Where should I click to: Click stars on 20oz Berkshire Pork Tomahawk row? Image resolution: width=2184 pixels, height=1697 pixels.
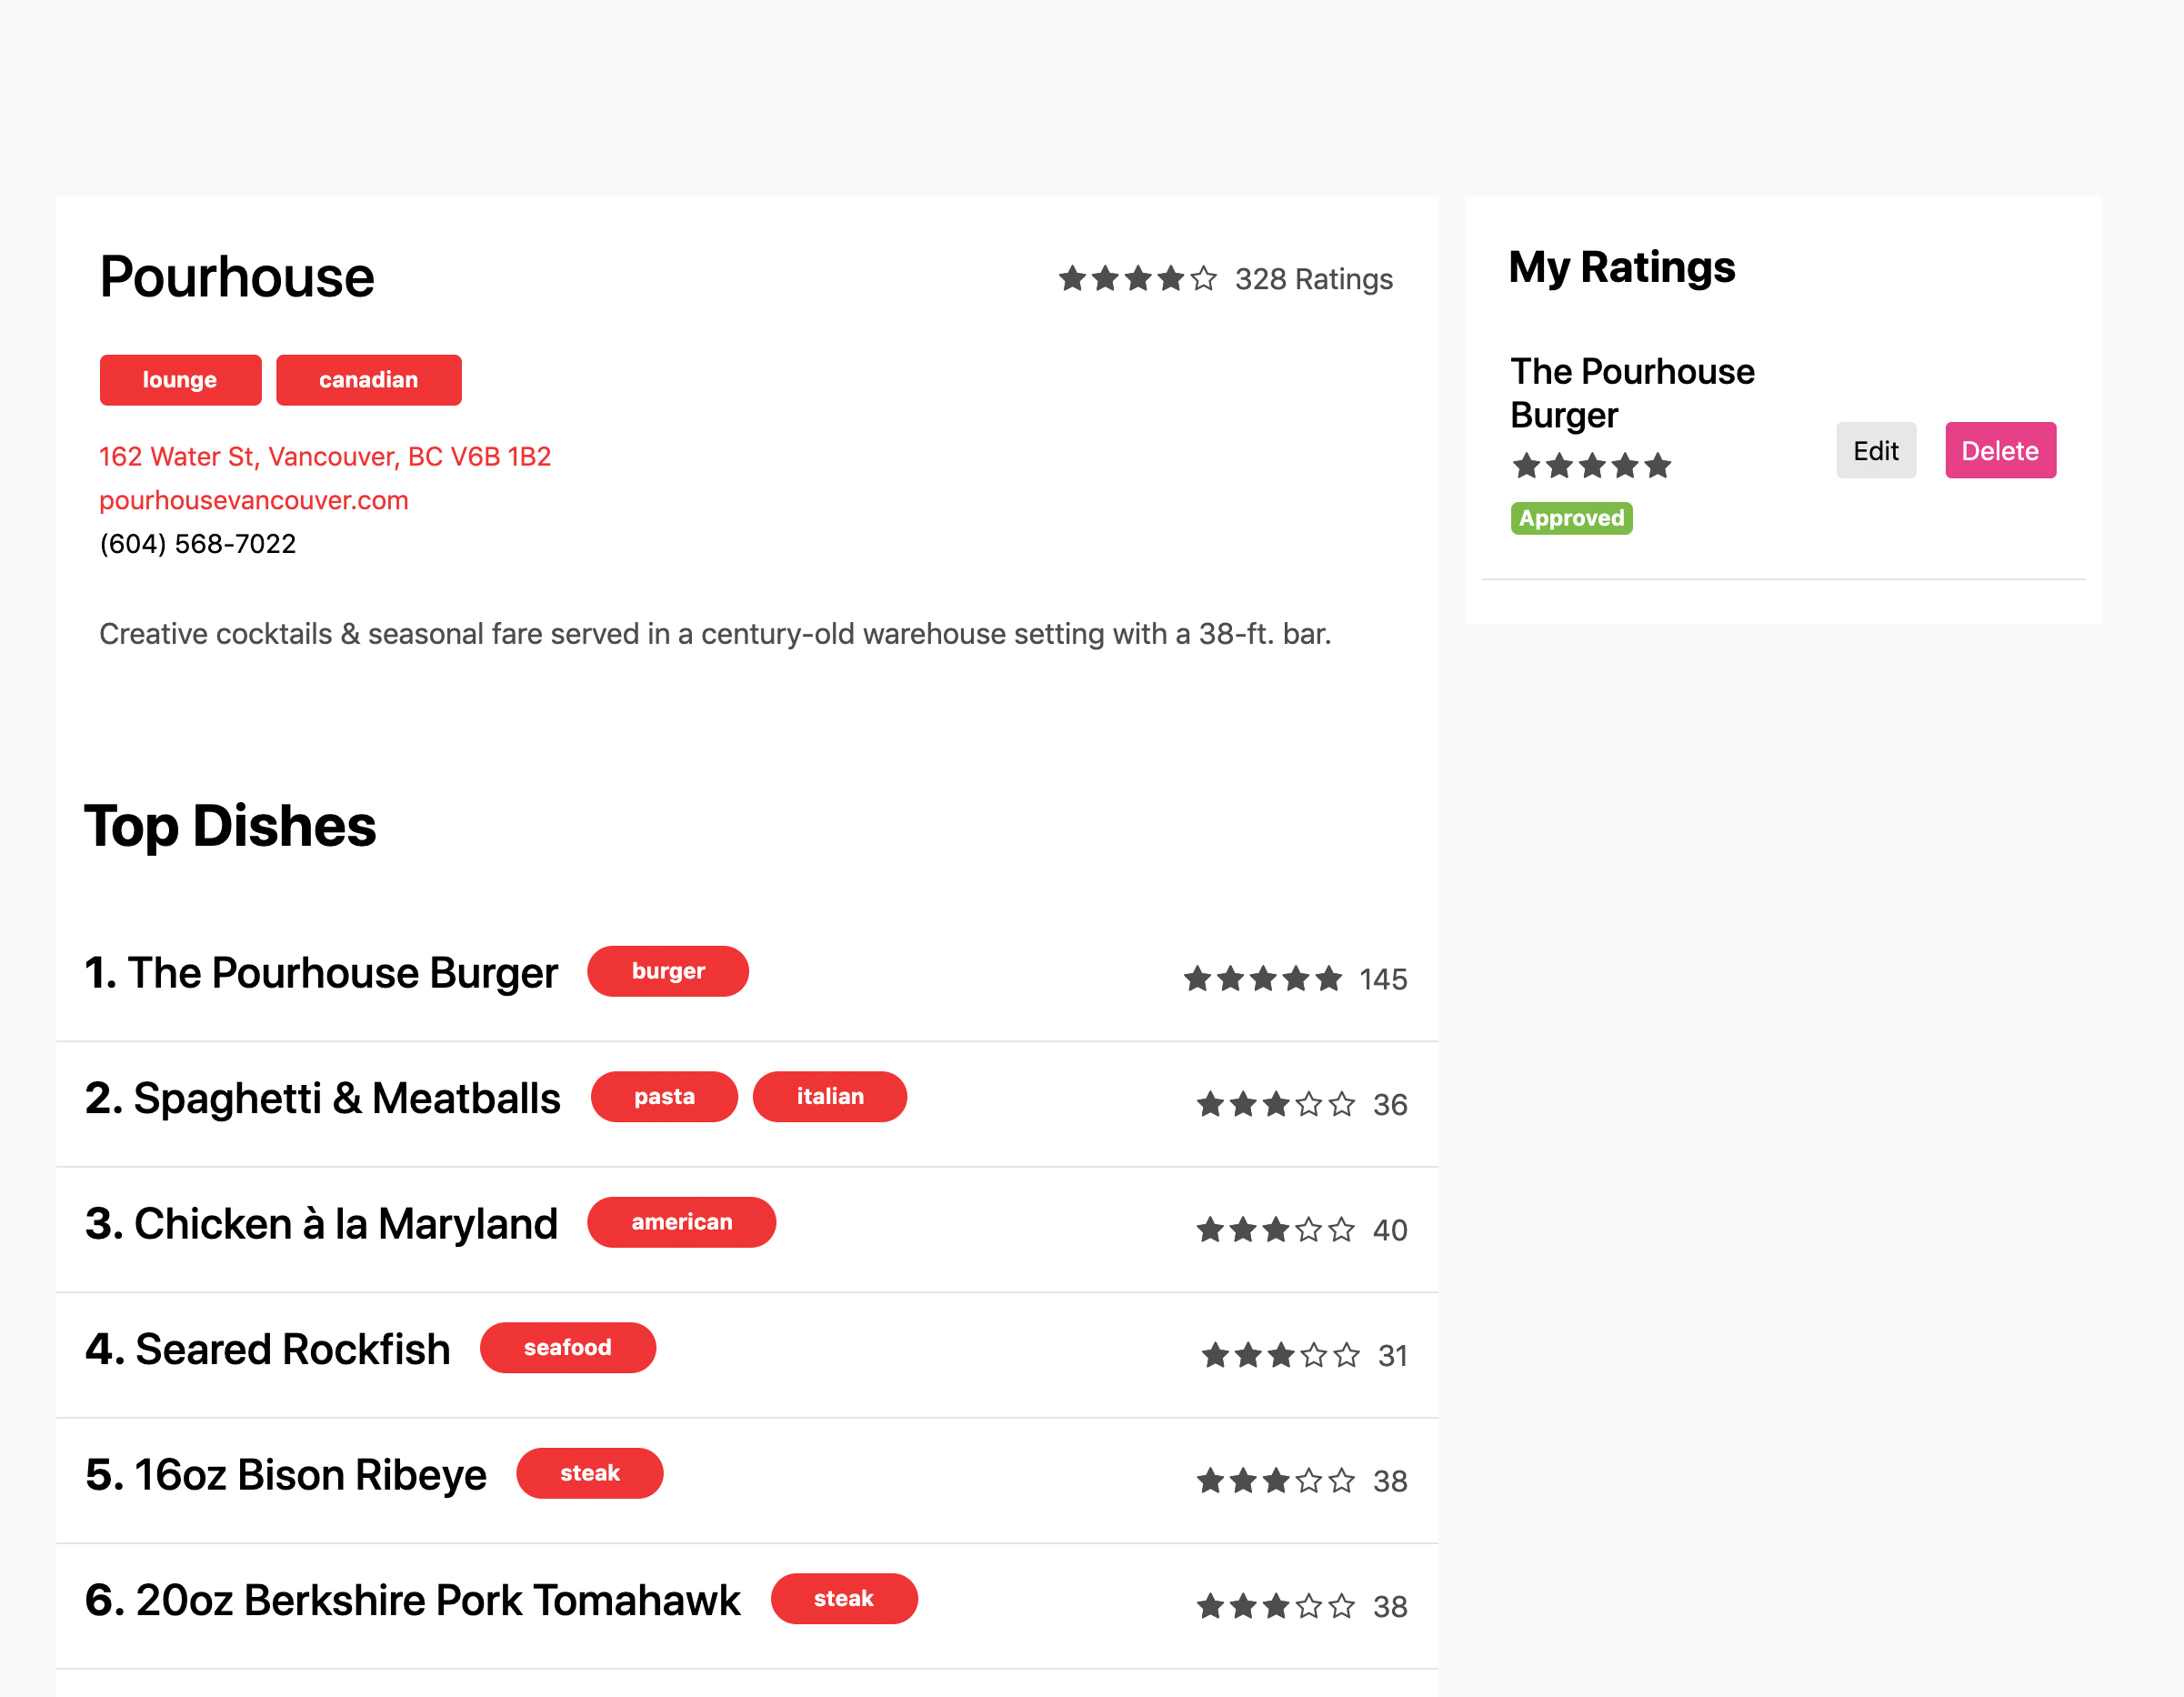tap(1276, 1606)
